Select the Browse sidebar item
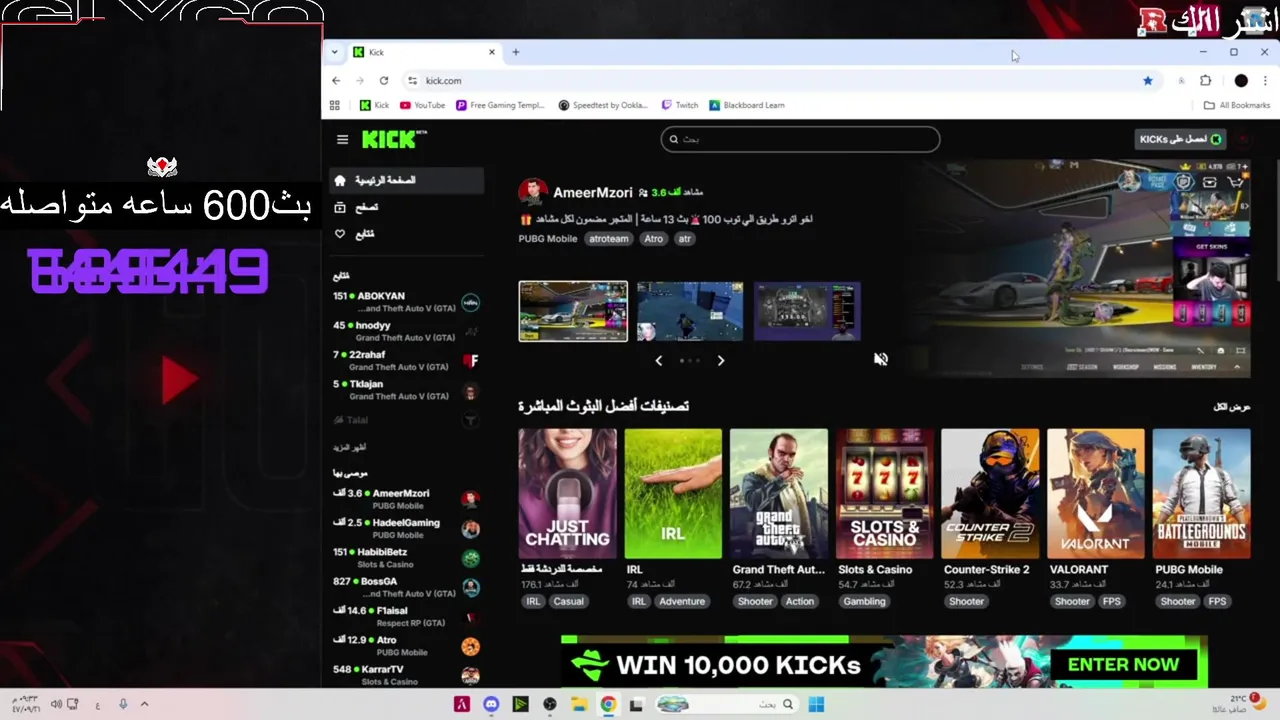The width and height of the screenshot is (1280, 720). (407, 207)
